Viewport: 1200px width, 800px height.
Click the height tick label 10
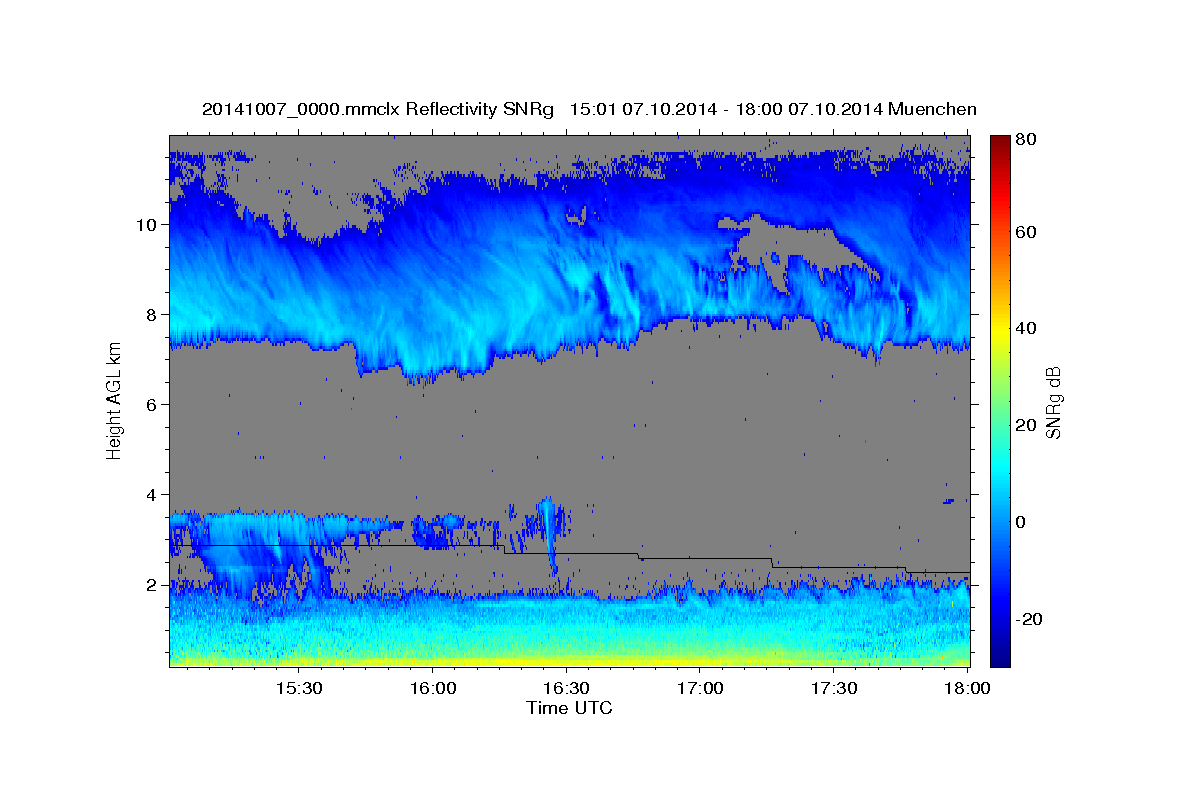pos(148,225)
